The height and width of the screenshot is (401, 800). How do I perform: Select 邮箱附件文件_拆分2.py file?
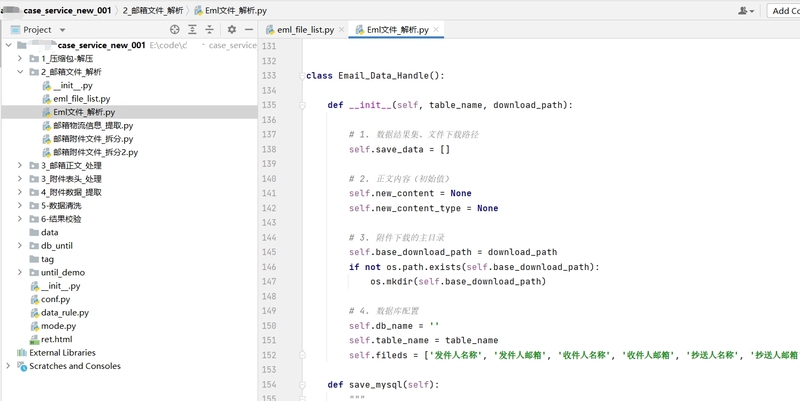pos(95,152)
